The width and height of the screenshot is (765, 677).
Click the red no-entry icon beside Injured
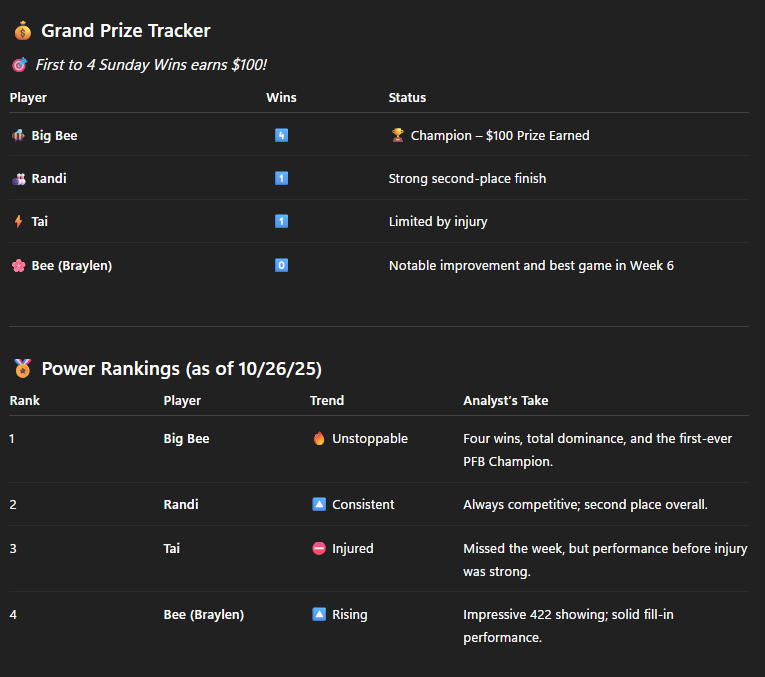[319, 548]
